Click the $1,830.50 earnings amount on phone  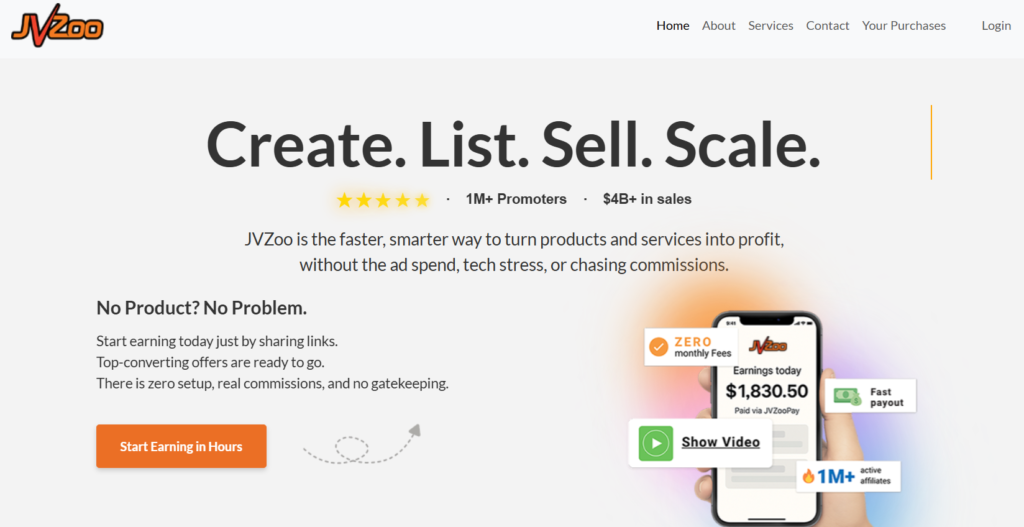(767, 391)
